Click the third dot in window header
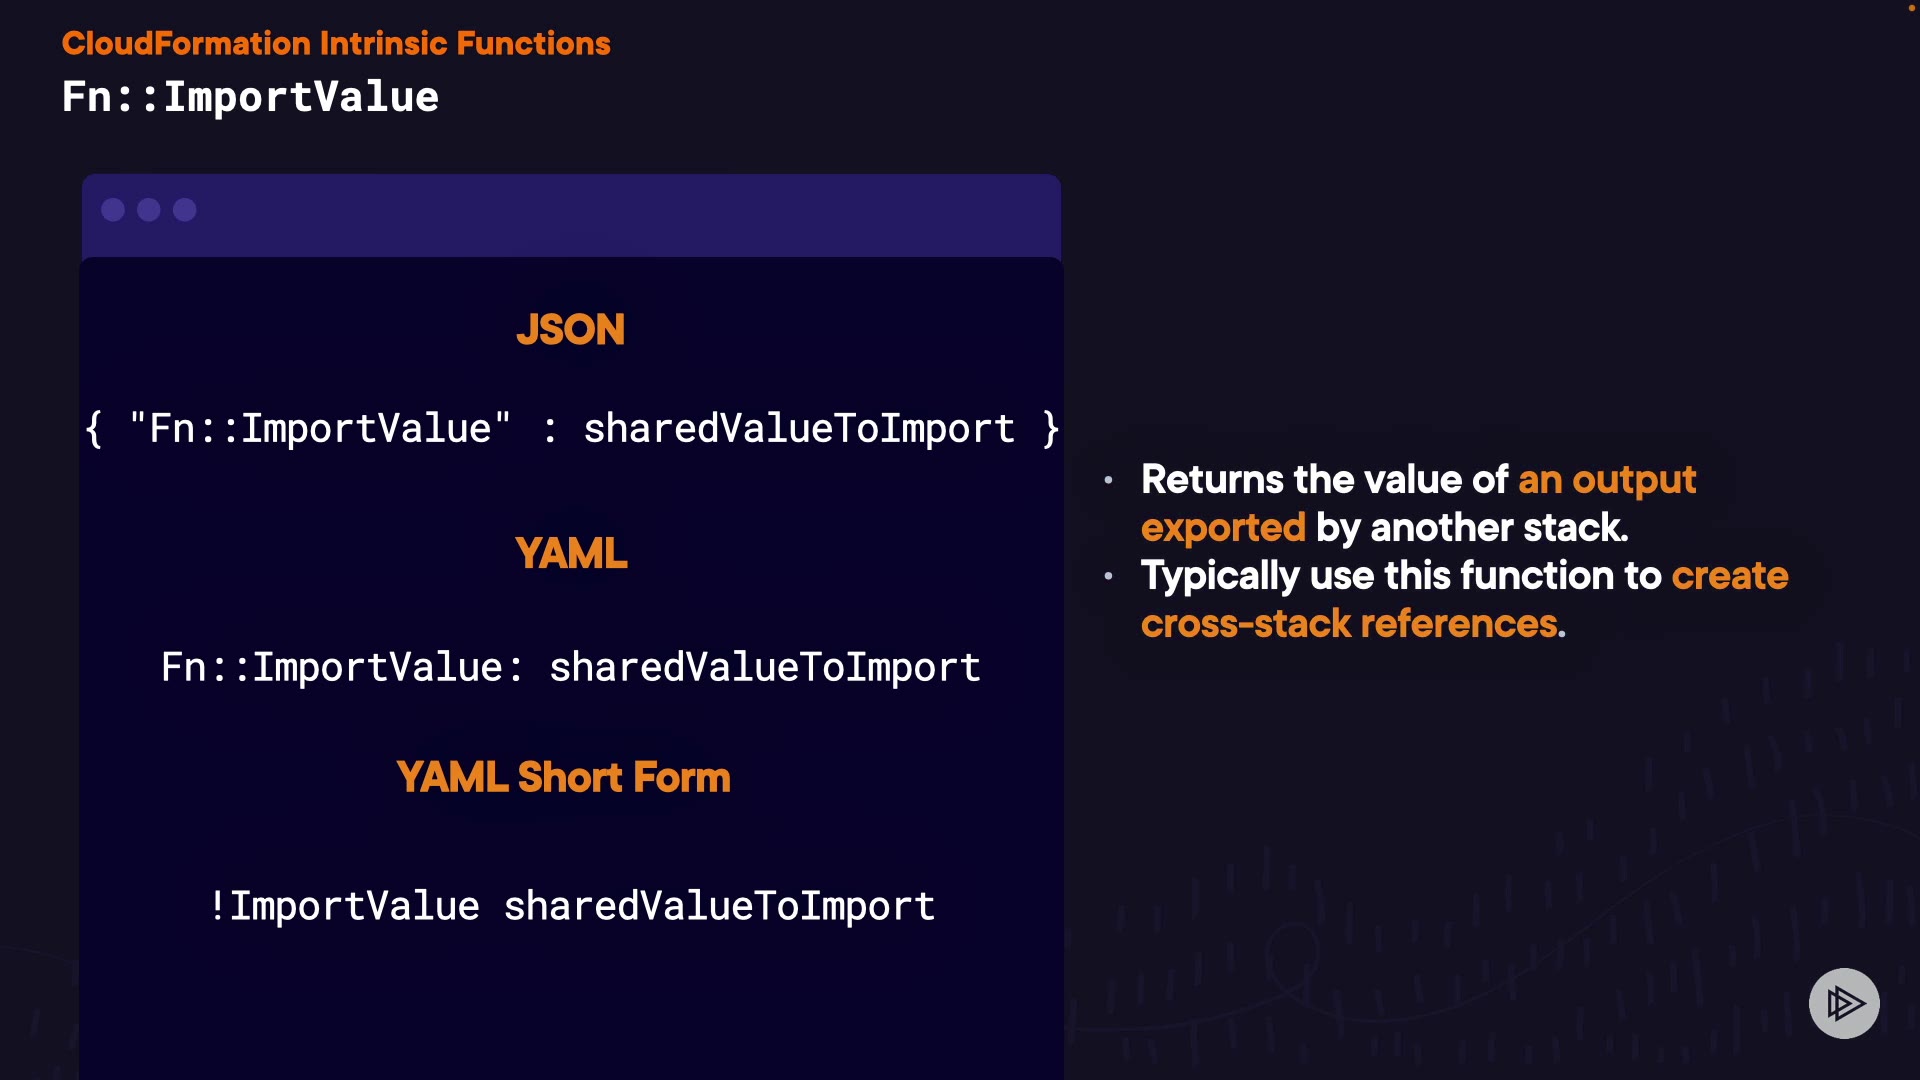 point(185,210)
